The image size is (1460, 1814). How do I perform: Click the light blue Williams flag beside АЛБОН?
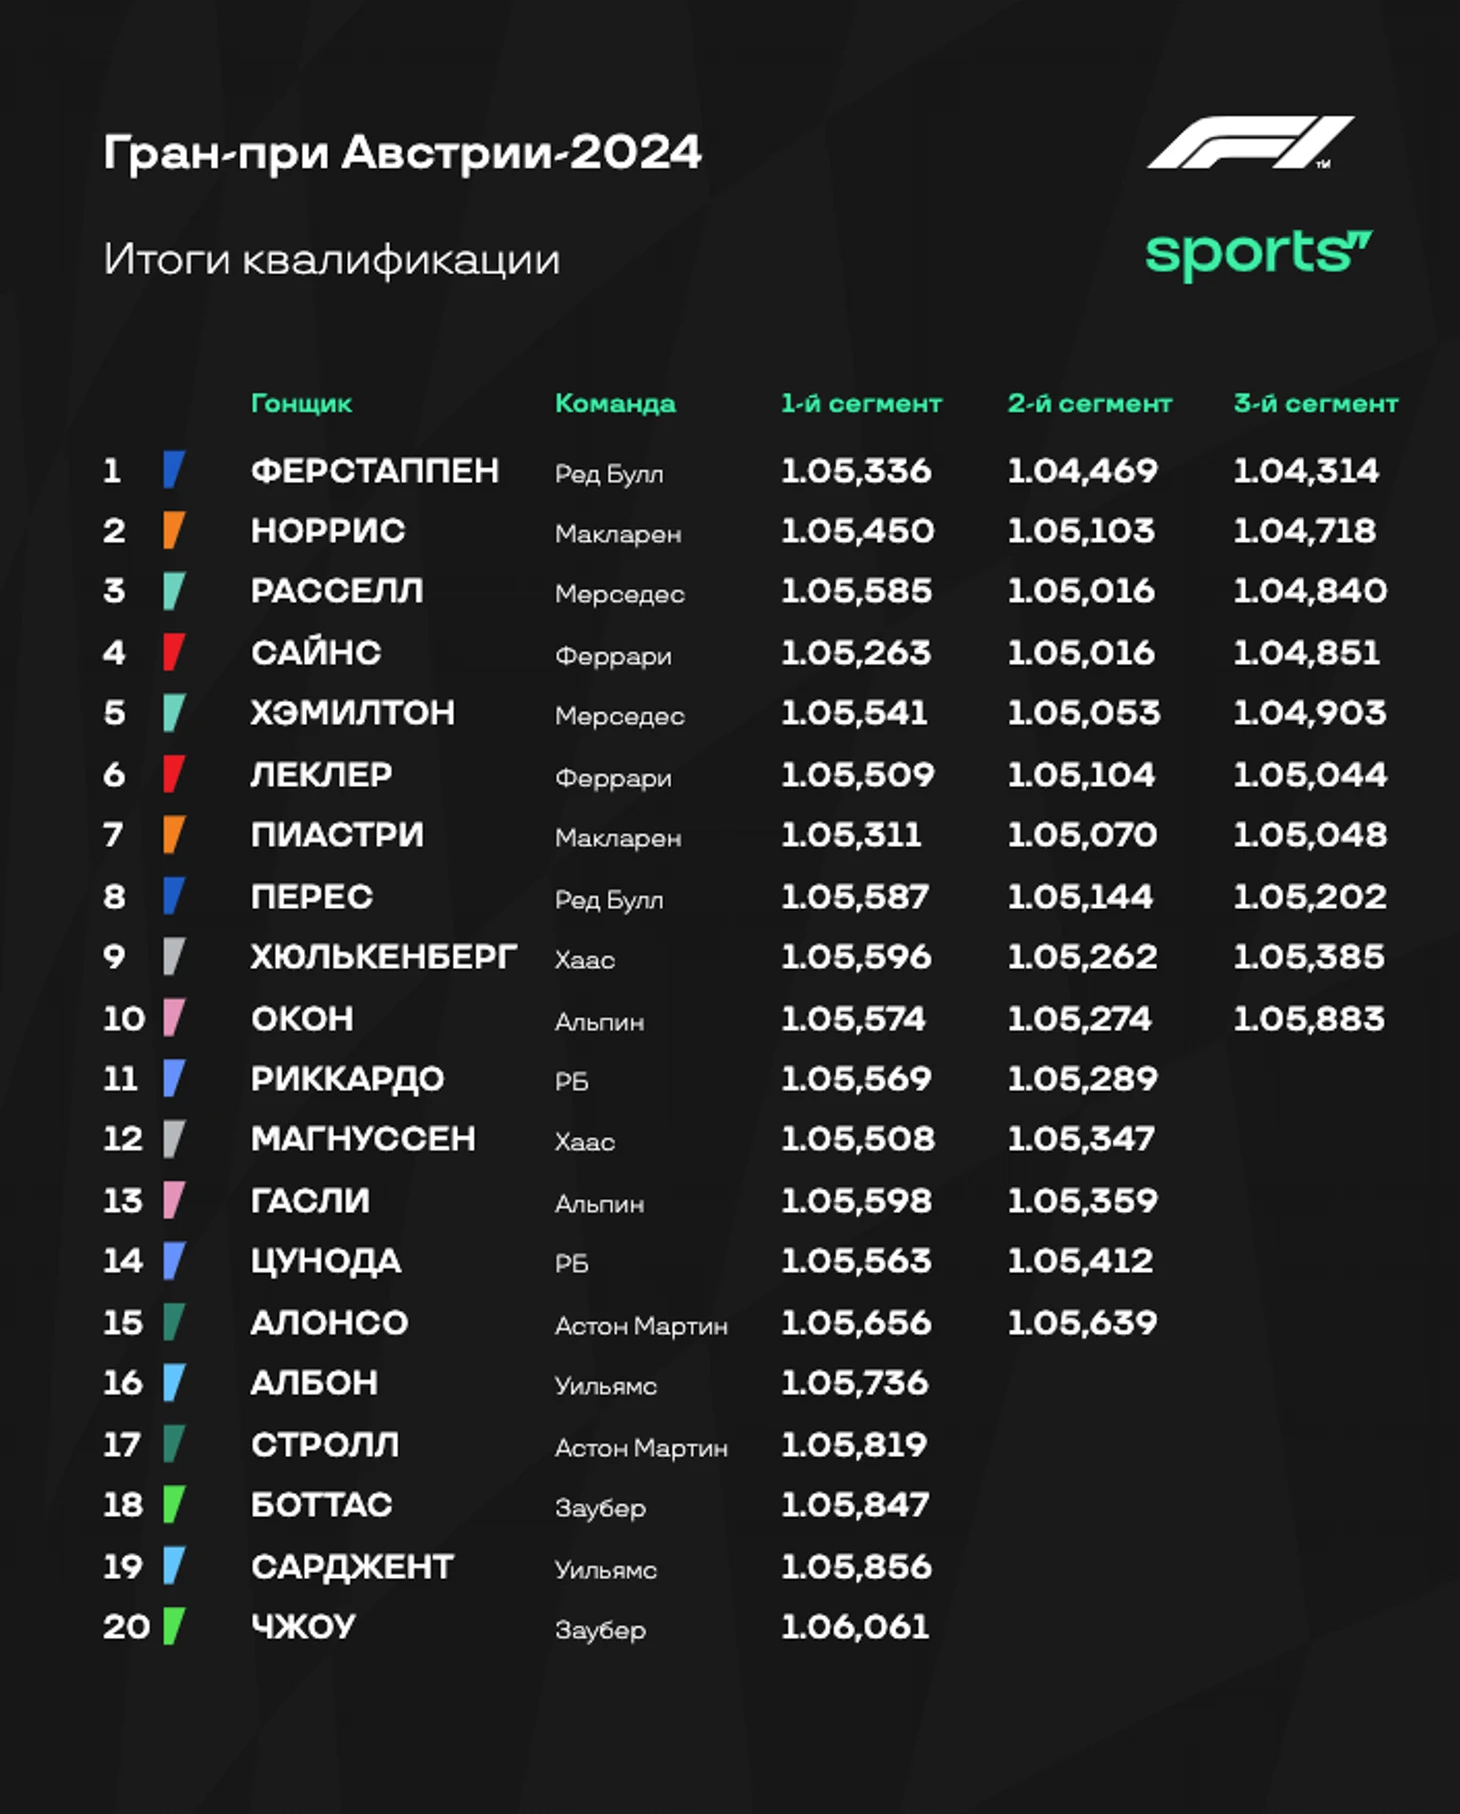pyautogui.click(x=174, y=1382)
